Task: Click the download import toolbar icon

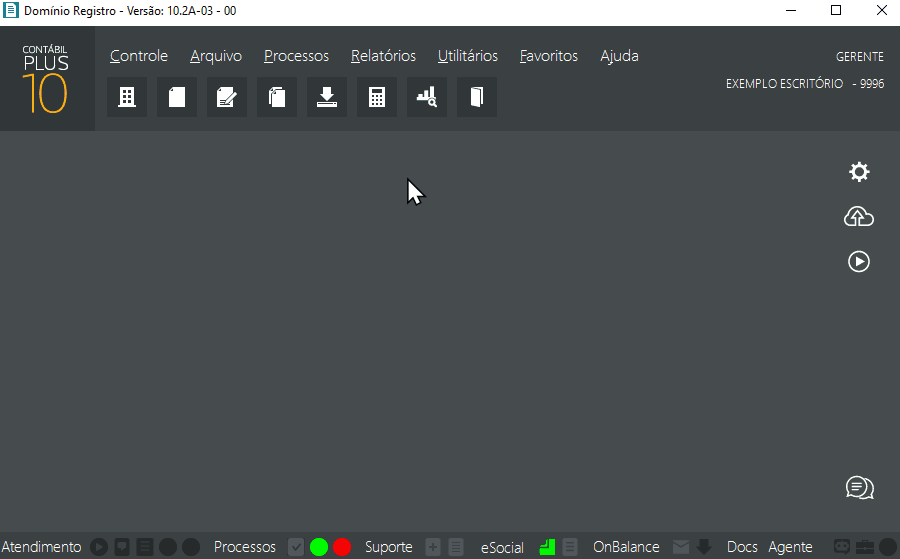Action: click(x=327, y=97)
